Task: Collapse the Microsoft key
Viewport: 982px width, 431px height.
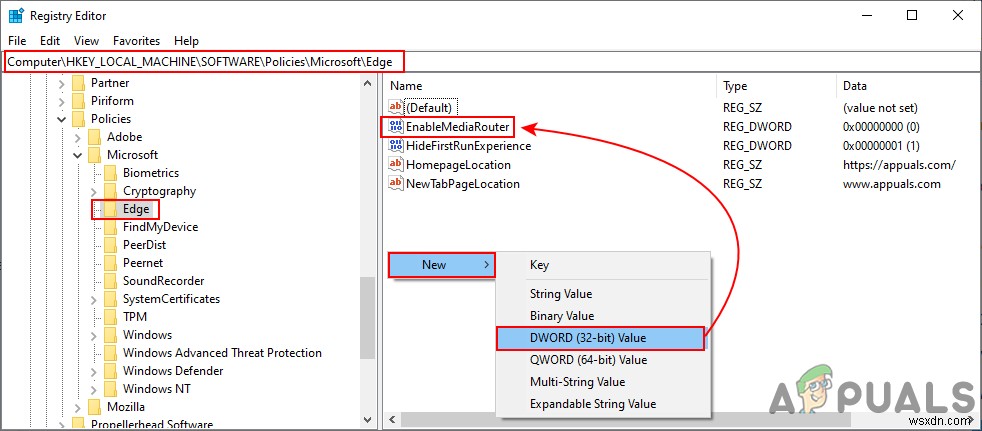Action: coord(78,155)
